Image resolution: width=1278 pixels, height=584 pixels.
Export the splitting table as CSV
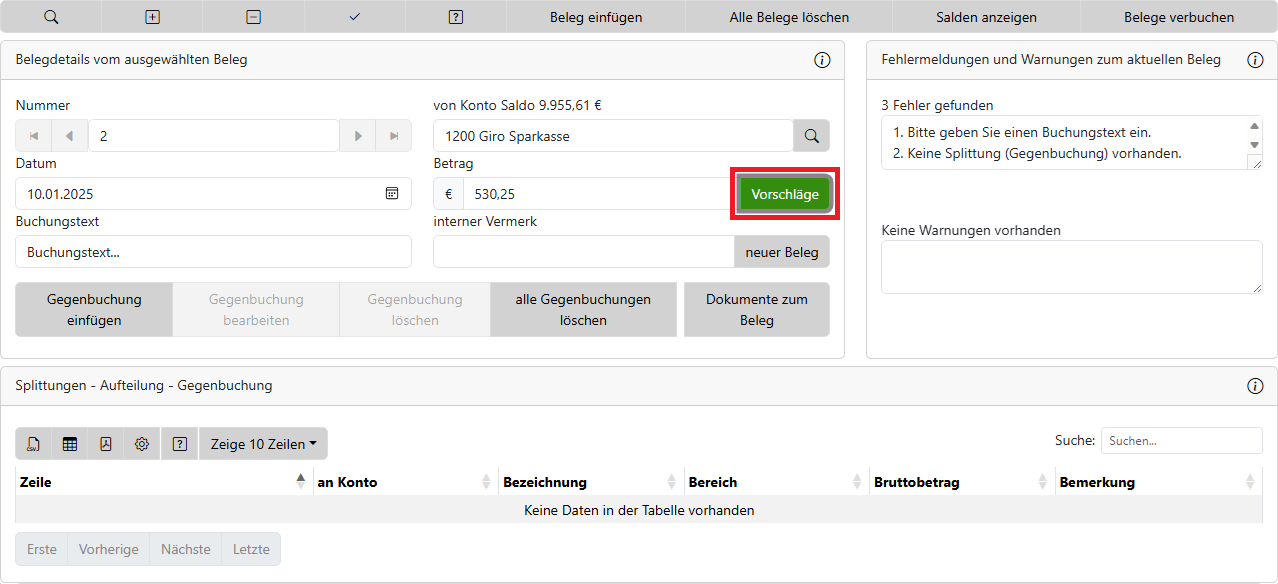[34, 444]
